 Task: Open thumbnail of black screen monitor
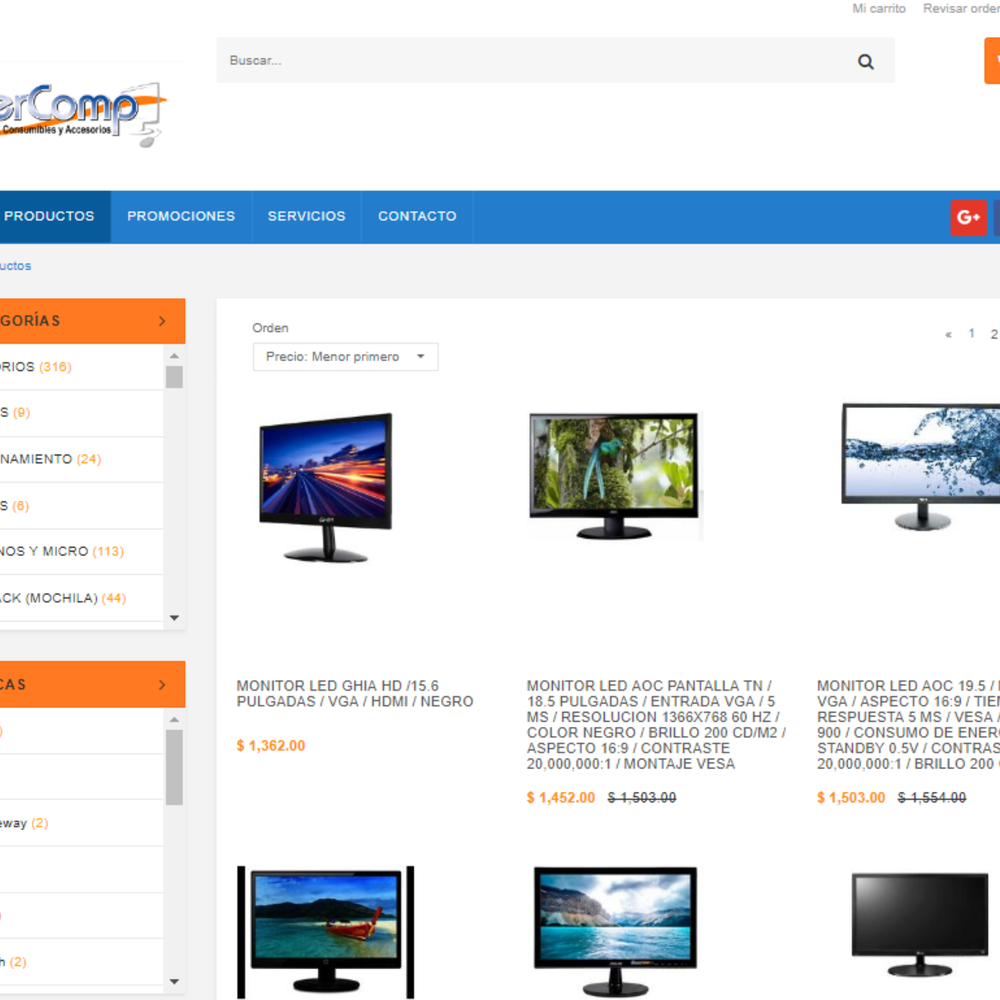(920, 924)
